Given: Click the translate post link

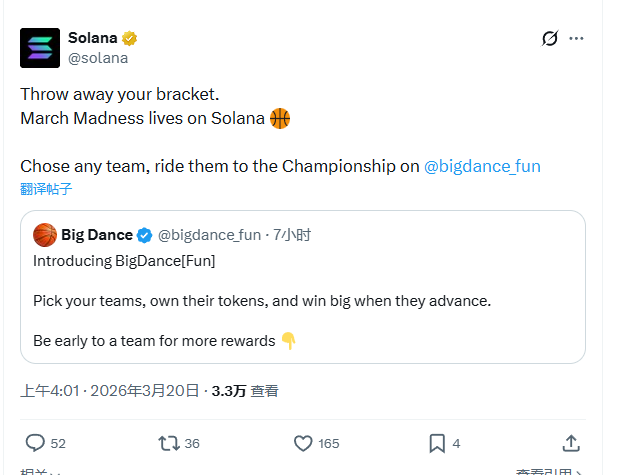Looking at the screenshot, I should [x=46, y=189].
